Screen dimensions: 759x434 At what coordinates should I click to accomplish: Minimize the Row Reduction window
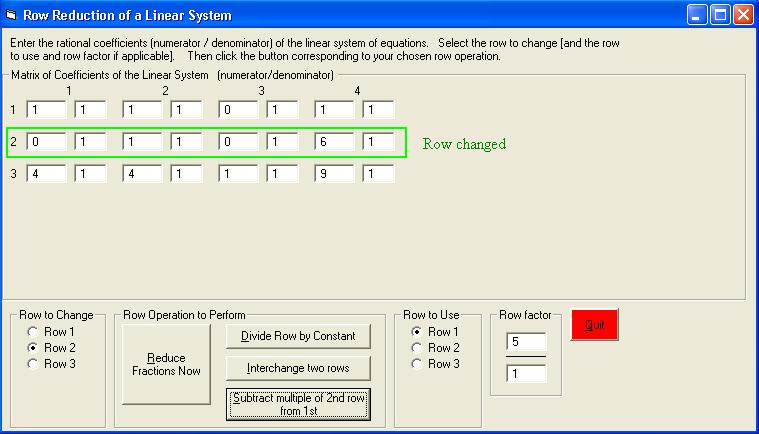click(x=697, y=15)
